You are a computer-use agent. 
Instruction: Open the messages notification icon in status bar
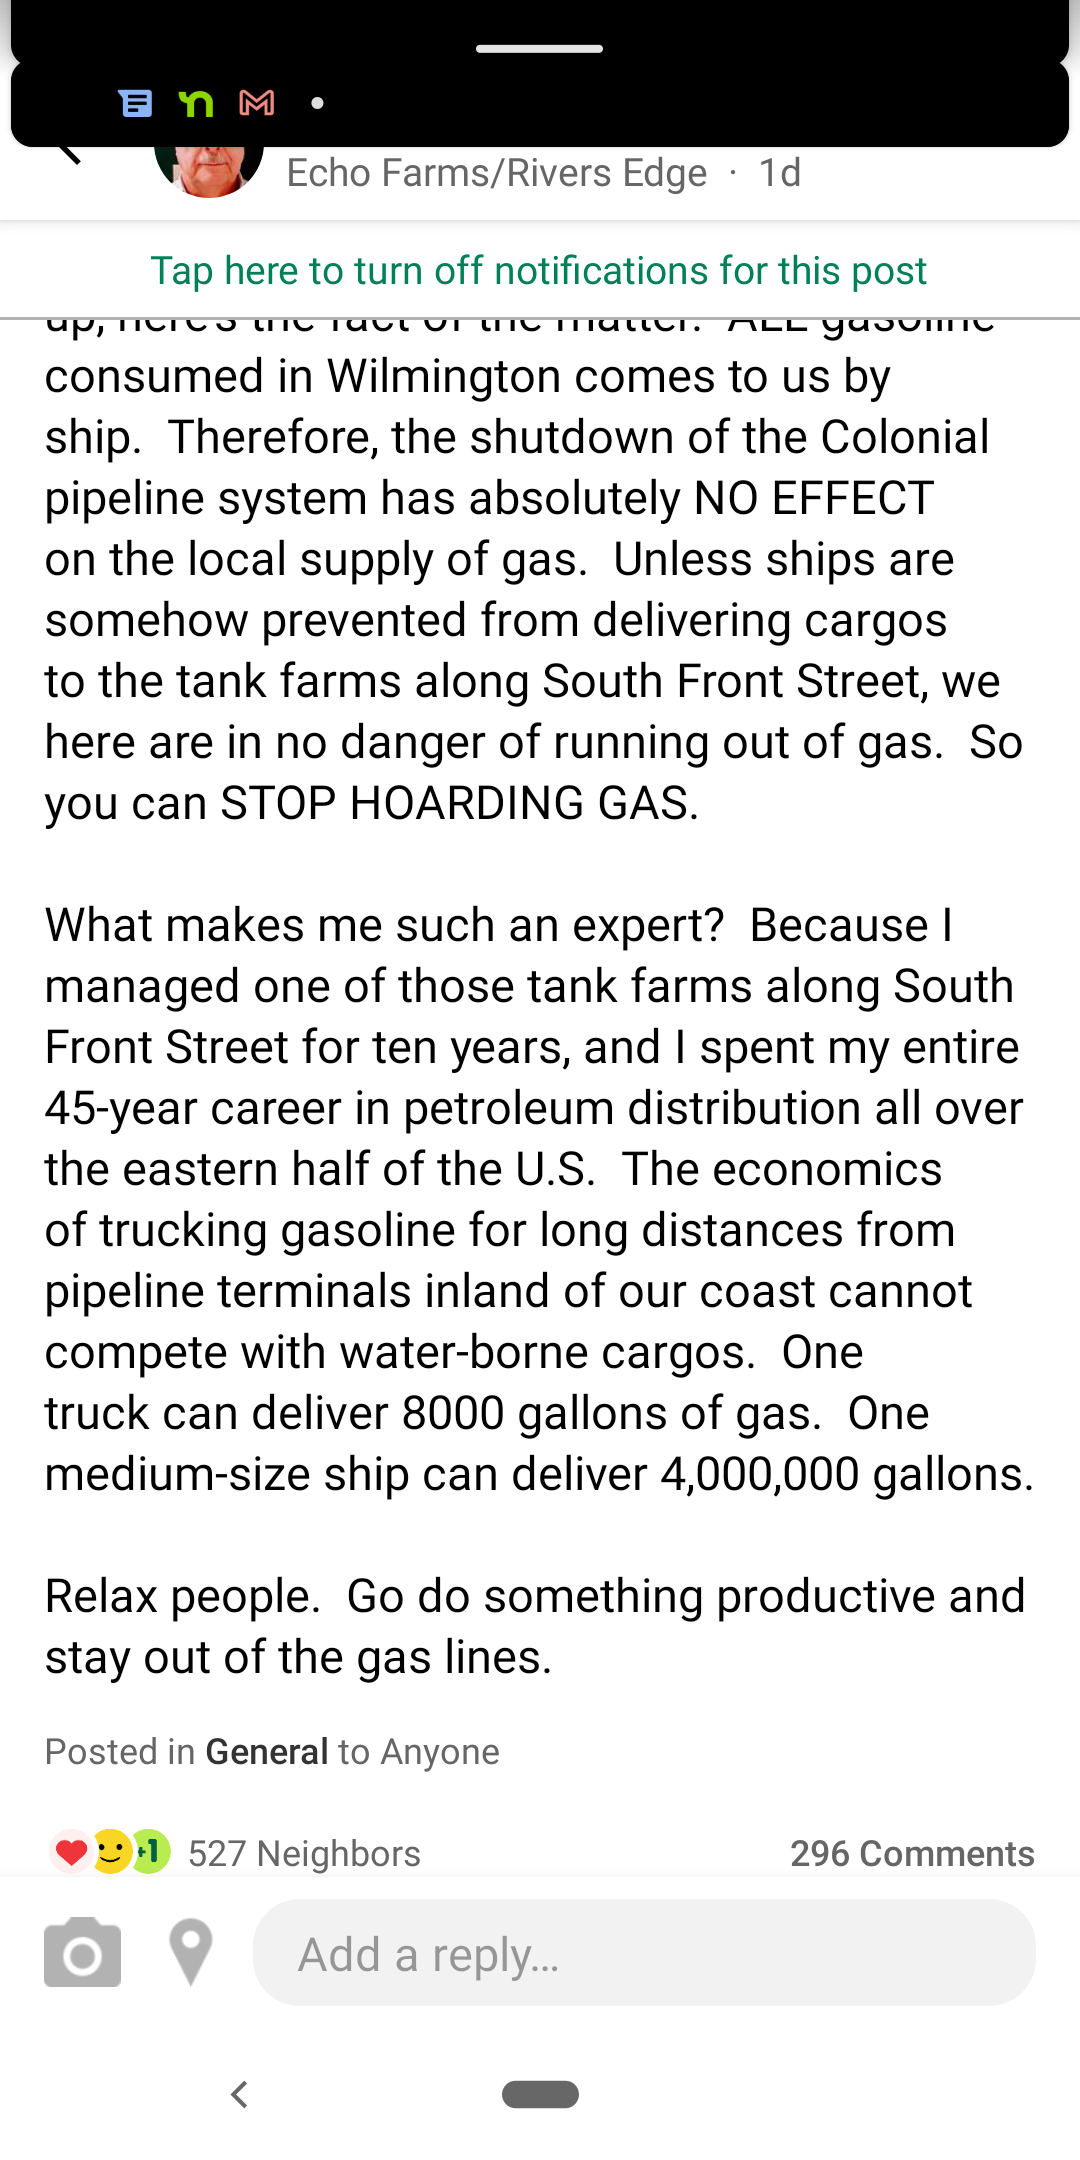coord(135,103)
